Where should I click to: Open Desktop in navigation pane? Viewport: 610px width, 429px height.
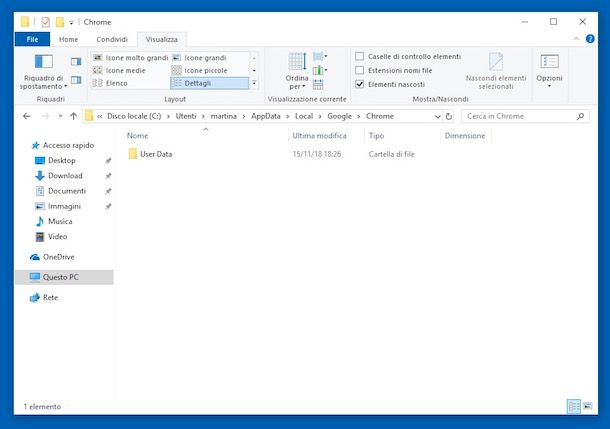[x=61, y=160]
